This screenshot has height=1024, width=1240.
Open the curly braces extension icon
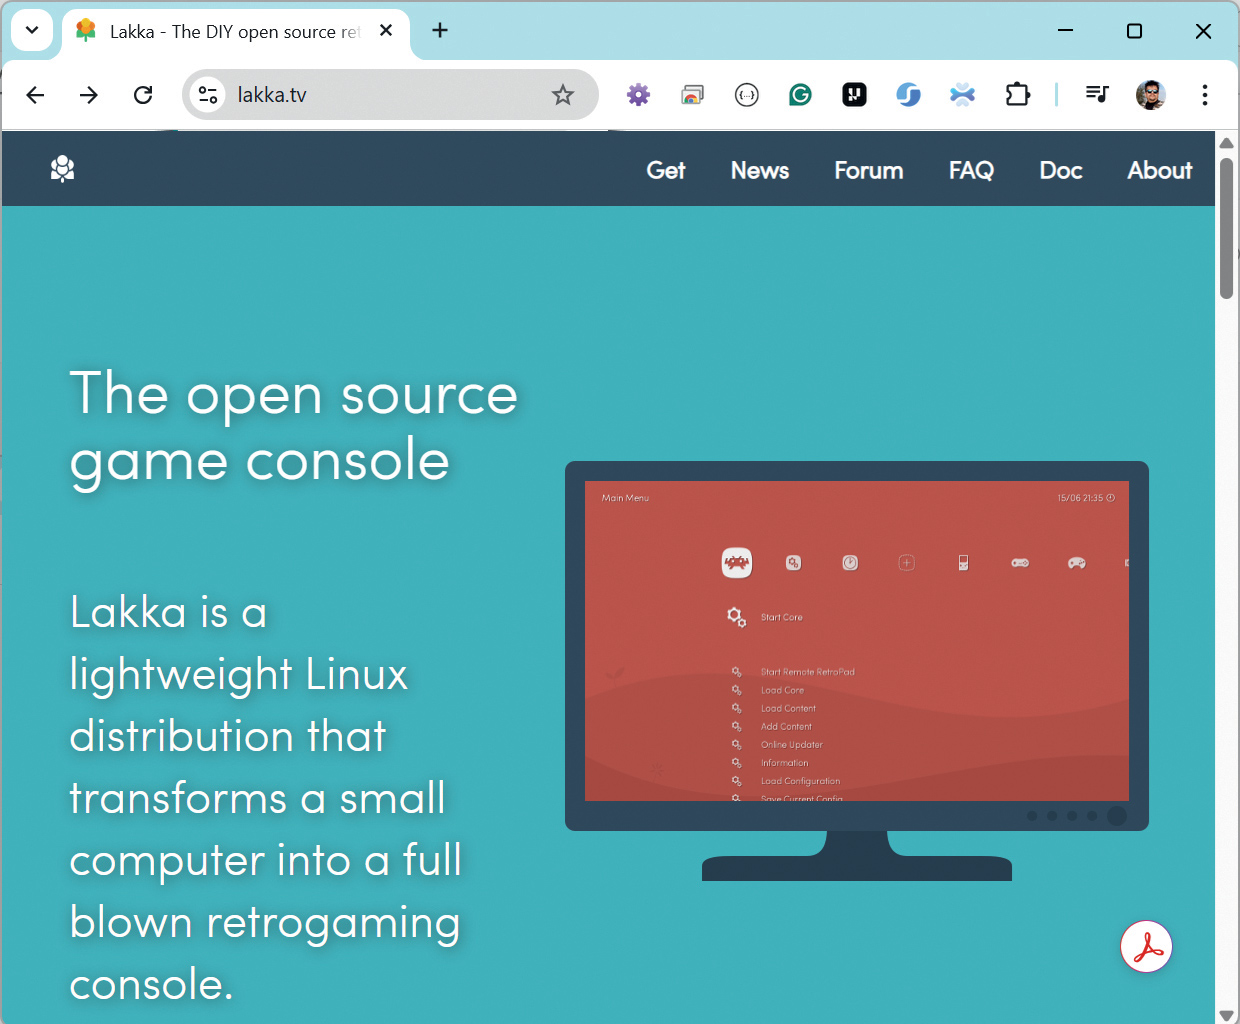746,95
